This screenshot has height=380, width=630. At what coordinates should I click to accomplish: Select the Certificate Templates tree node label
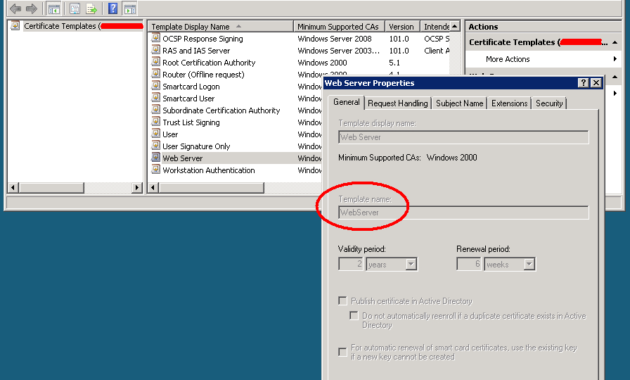(x=62, y=26)
